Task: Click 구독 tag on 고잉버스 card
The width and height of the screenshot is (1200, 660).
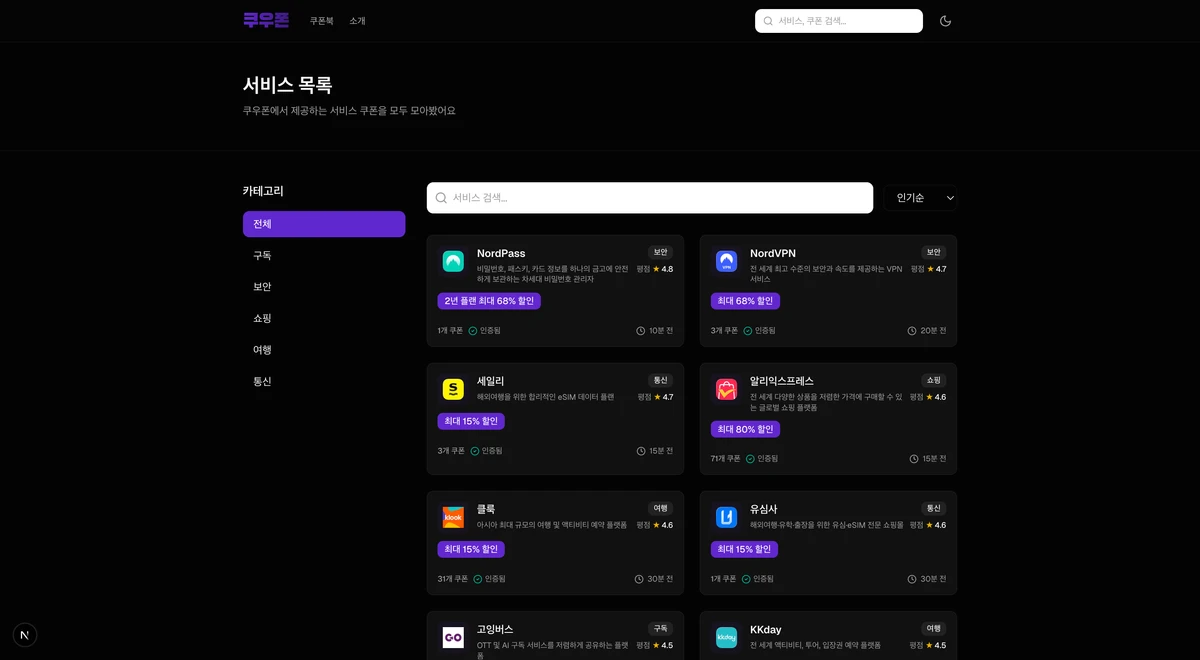Action: 660,629
